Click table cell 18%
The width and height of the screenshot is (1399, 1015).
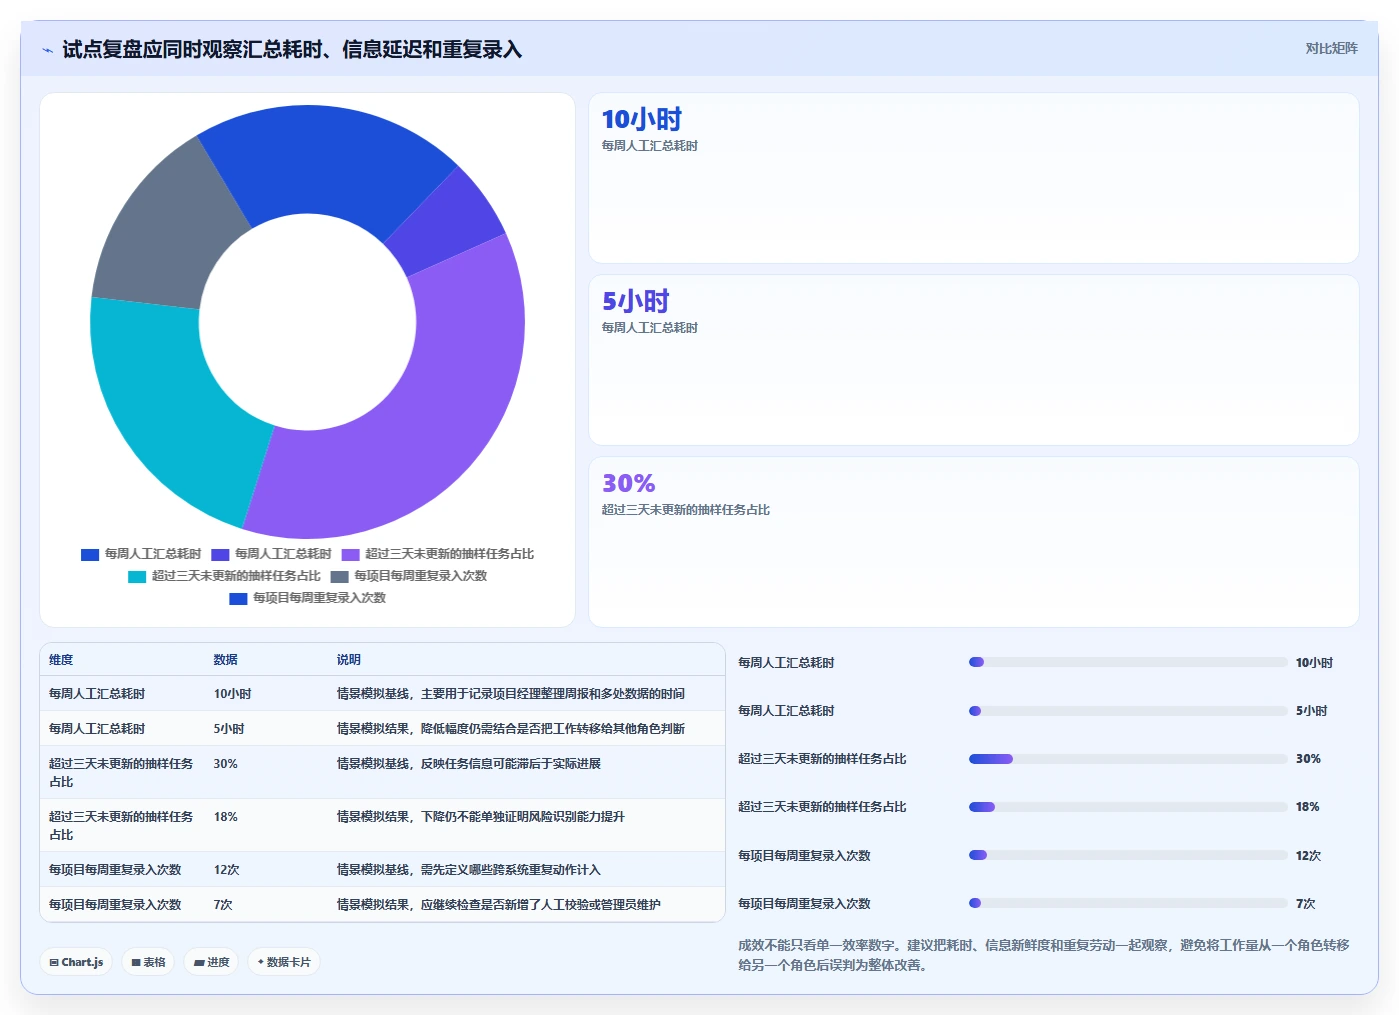(225, 817)
